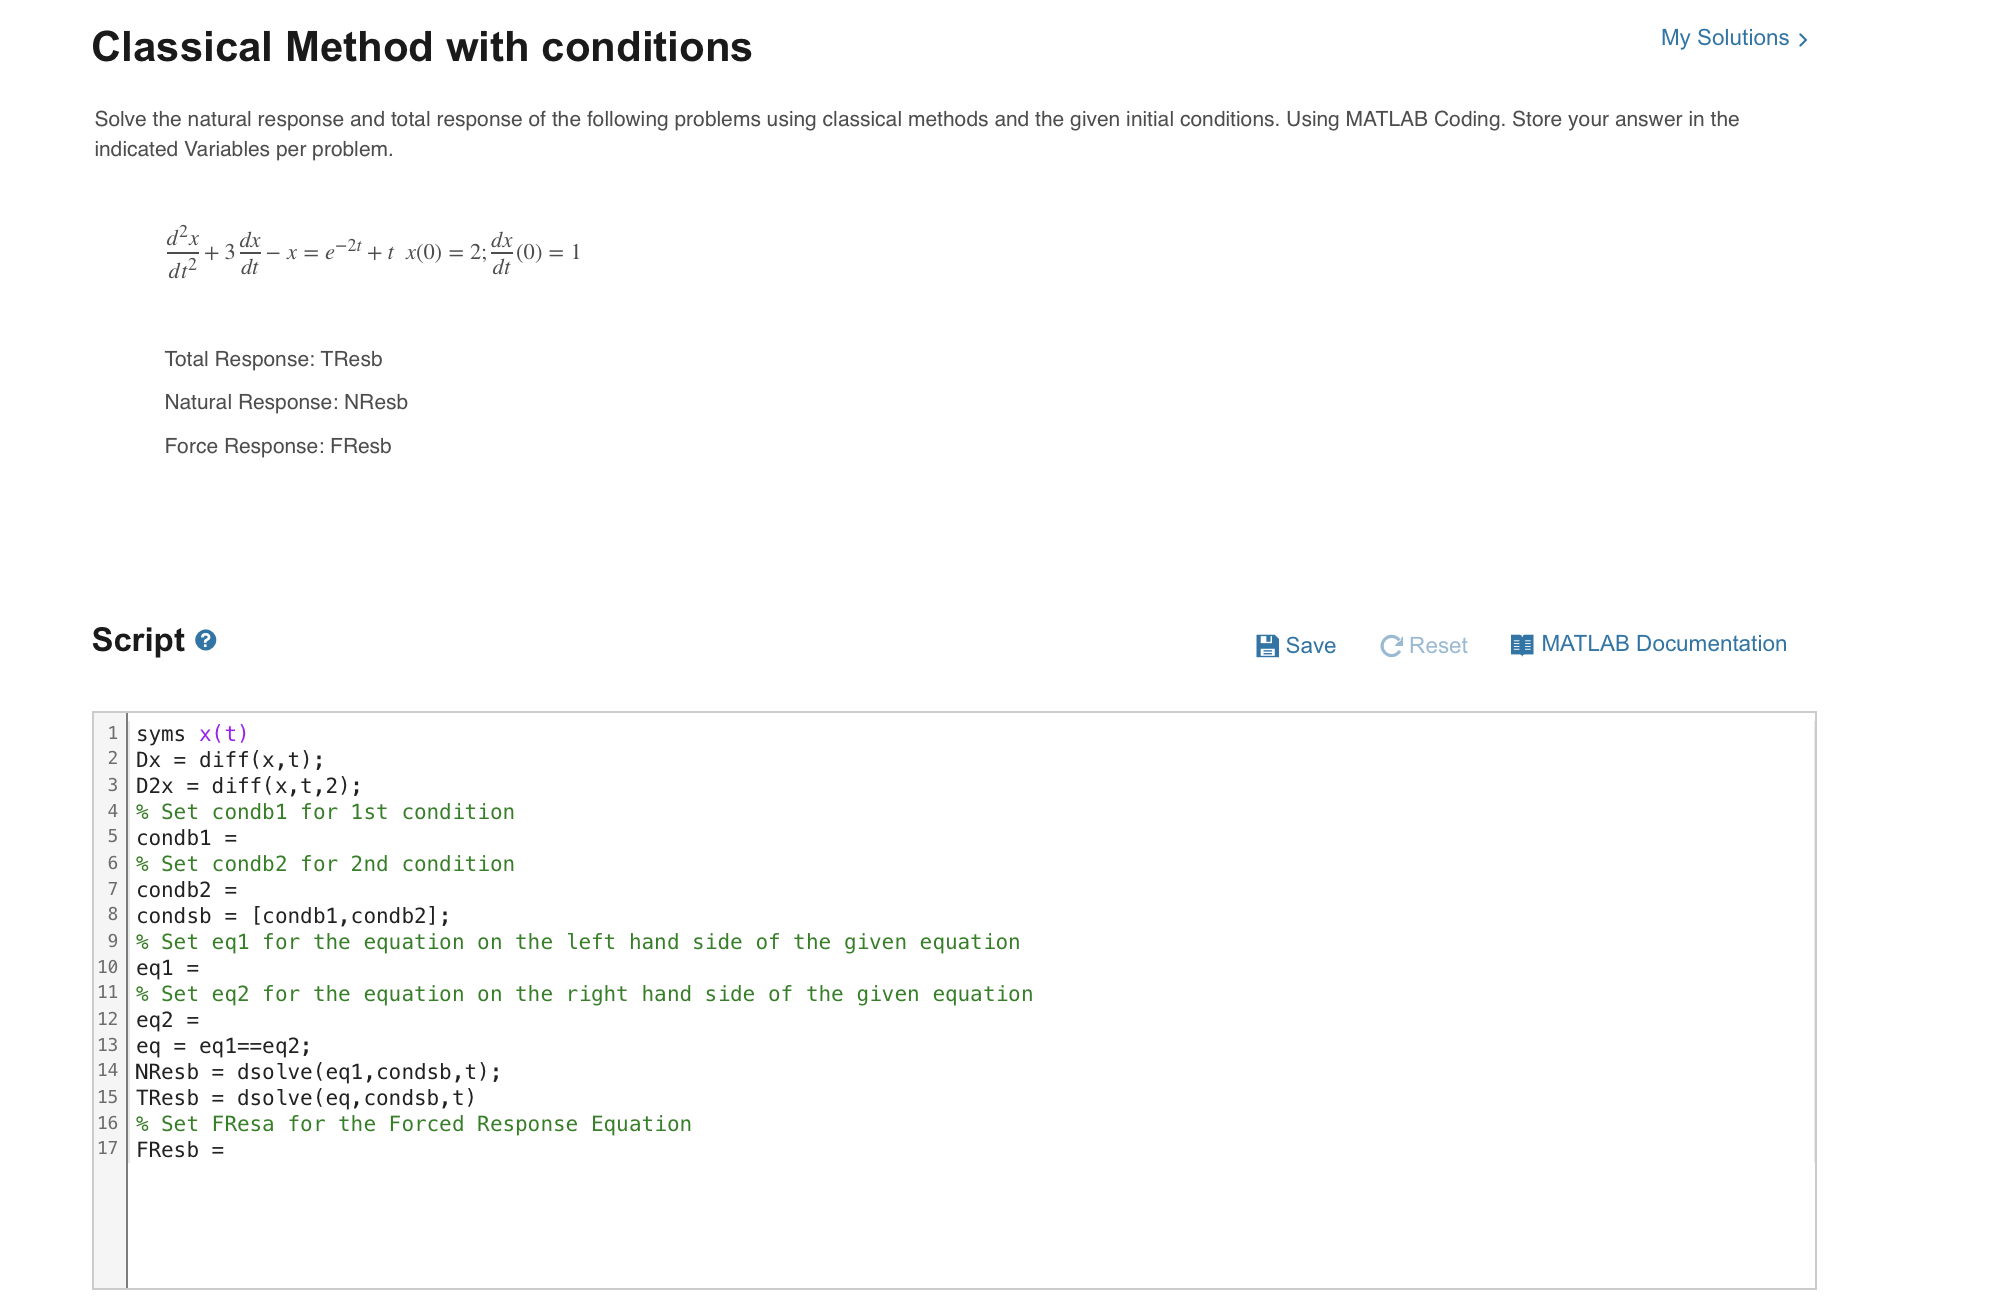
Task: Click the TResb dsolve code line
Action: click(x=305, y=1098)
